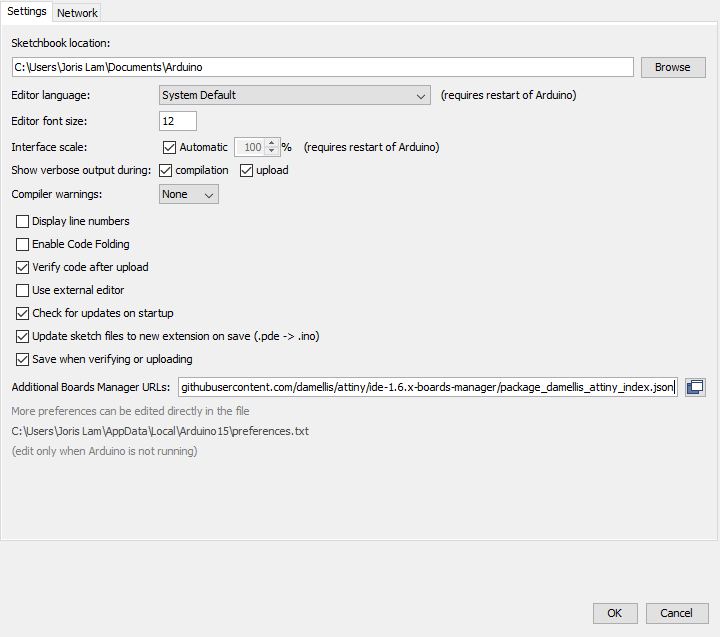Enable Display line numbers
This screenshot has height=637, width=720.
click(x=23, y=221)
